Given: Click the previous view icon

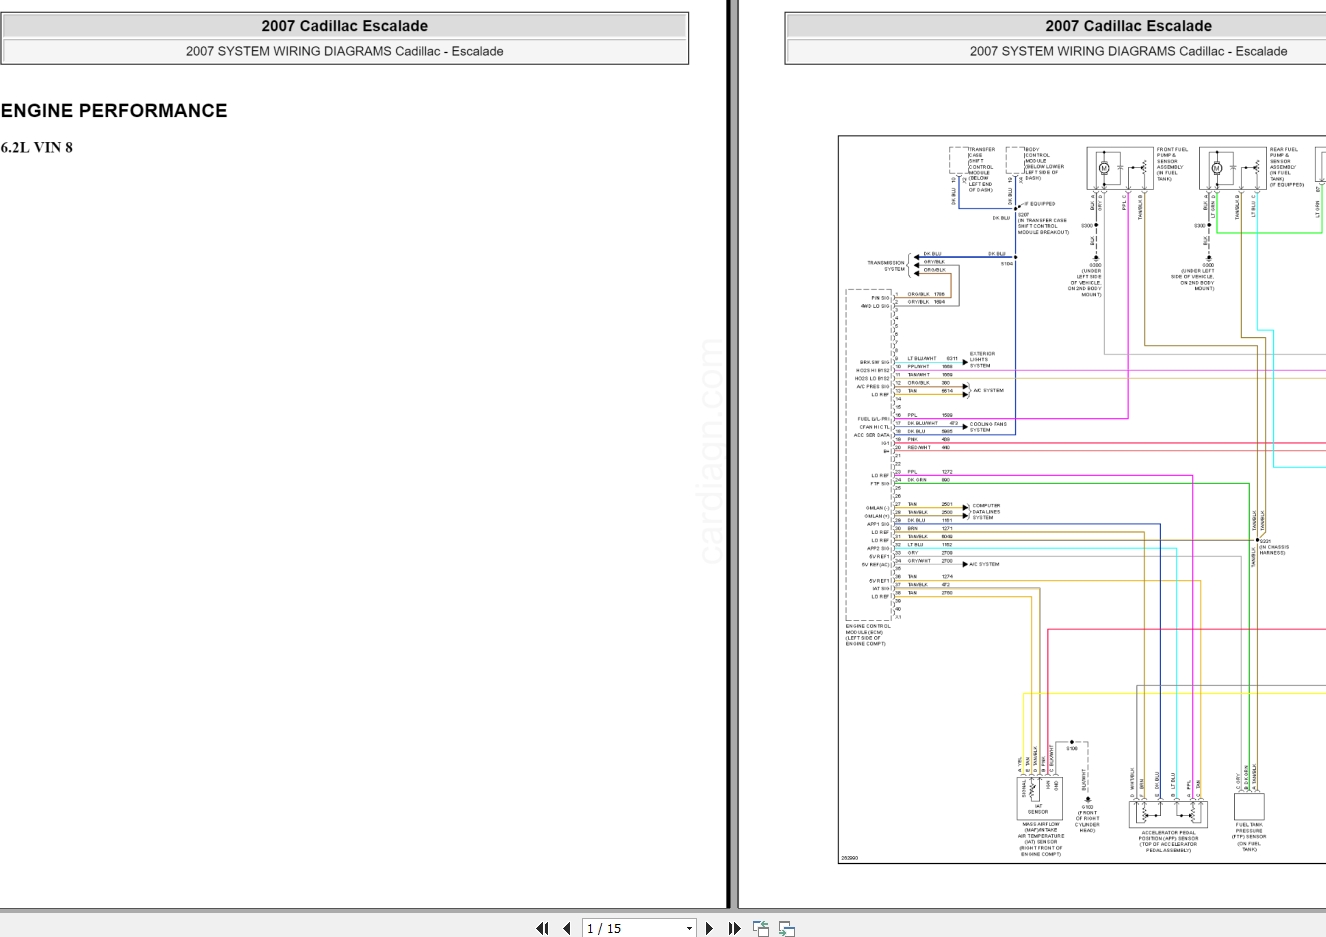Looking at the screenshot, I should pos(761,928).
